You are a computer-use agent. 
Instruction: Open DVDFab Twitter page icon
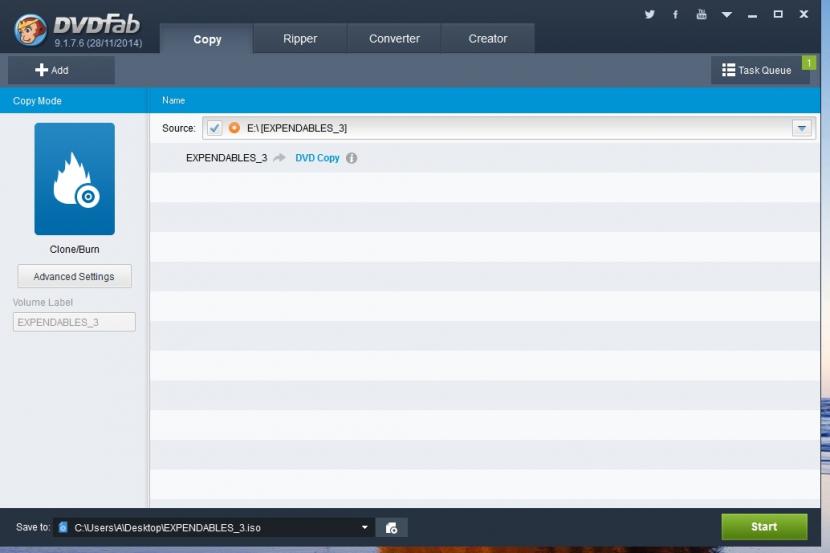click(x=649, y=14)
